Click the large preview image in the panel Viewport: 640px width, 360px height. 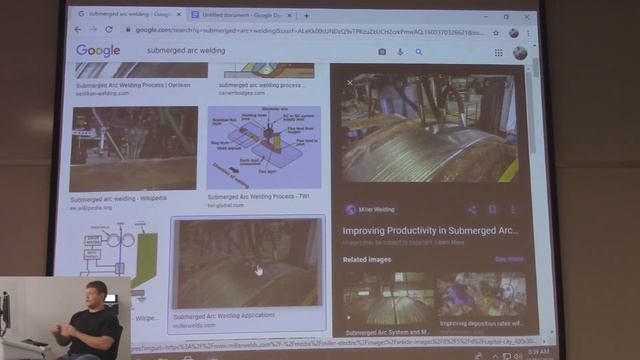[429, 128]
